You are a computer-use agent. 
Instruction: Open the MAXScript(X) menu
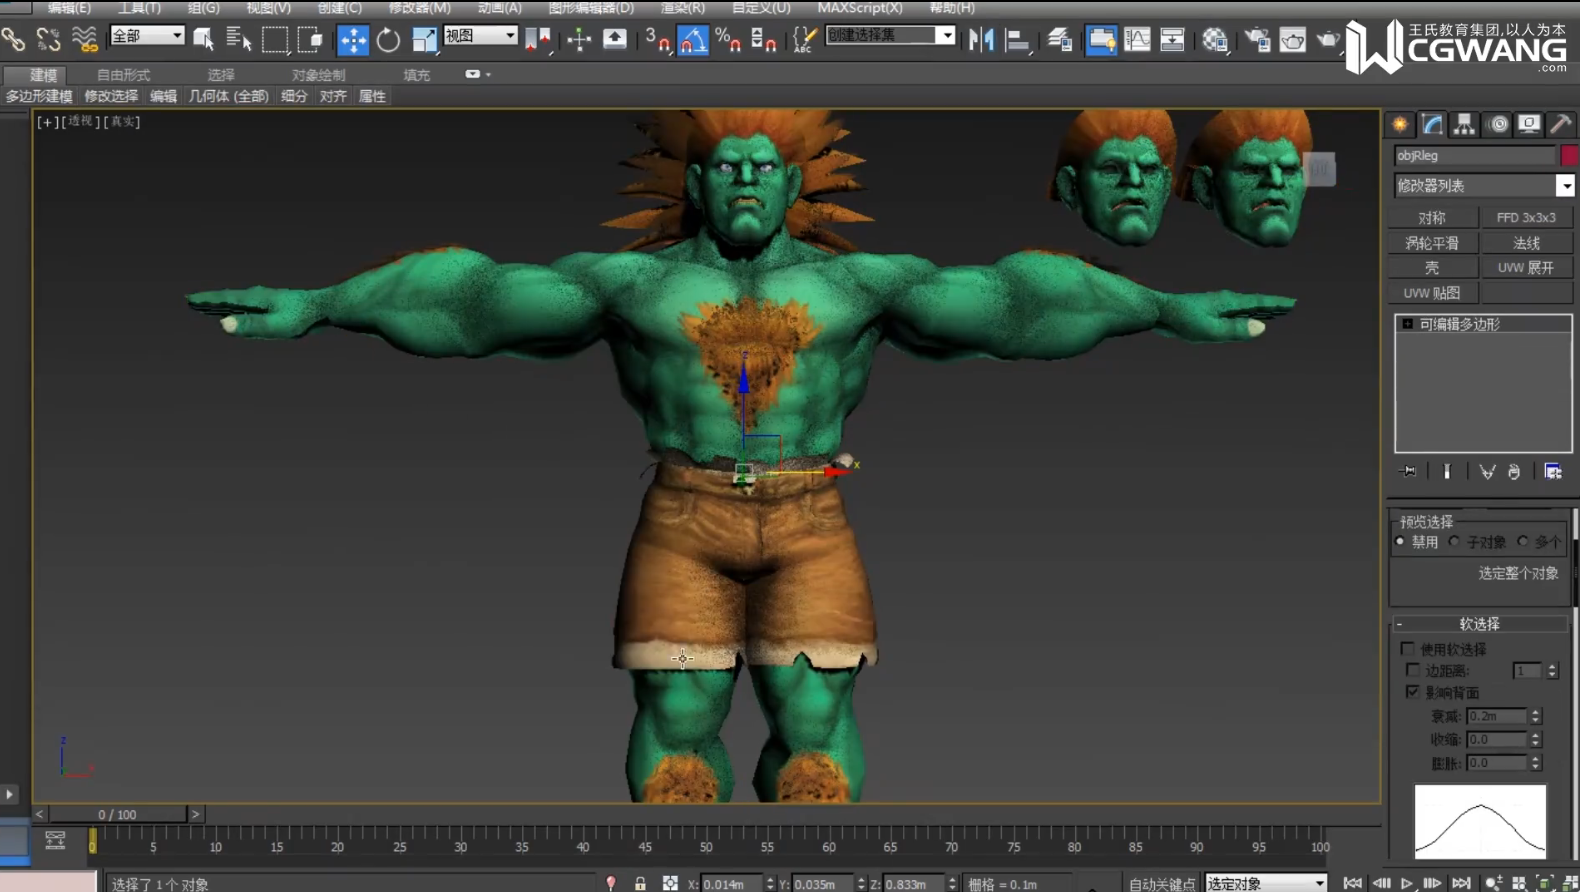pyautogui.click(x=860, y=8)
